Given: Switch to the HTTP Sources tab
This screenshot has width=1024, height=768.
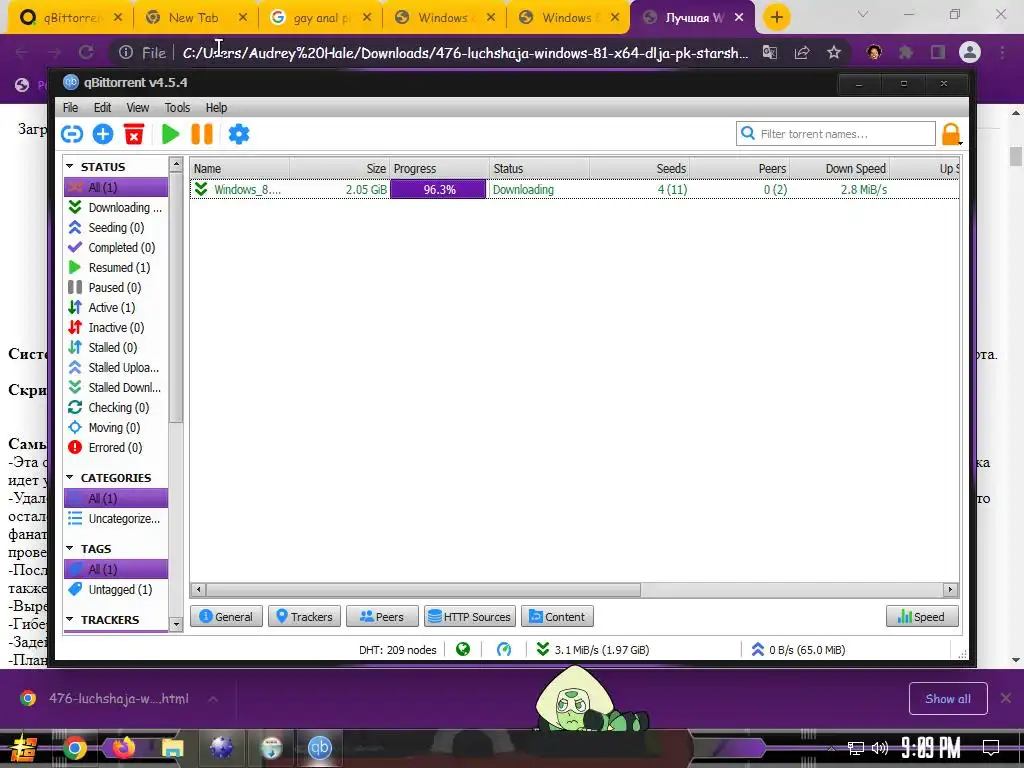Looking at the screenshot, I should (470, 616).
